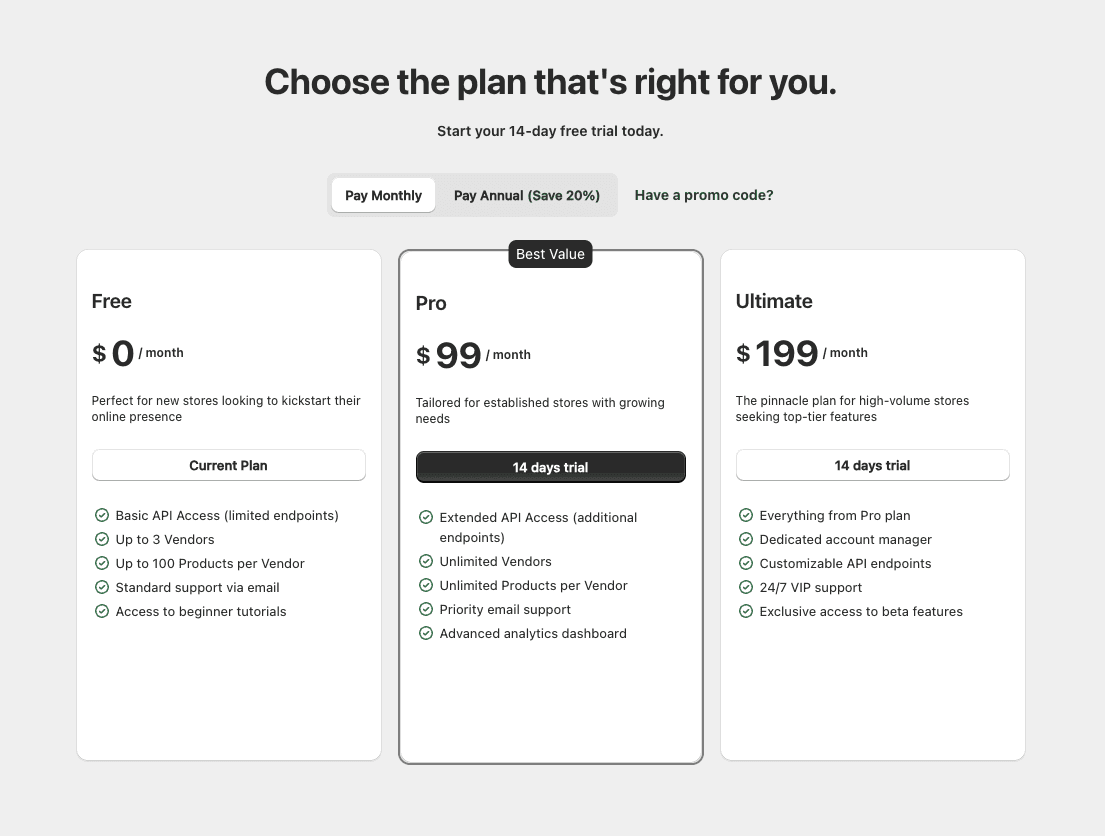Switch to Pay Annual billing

point(526,195)
